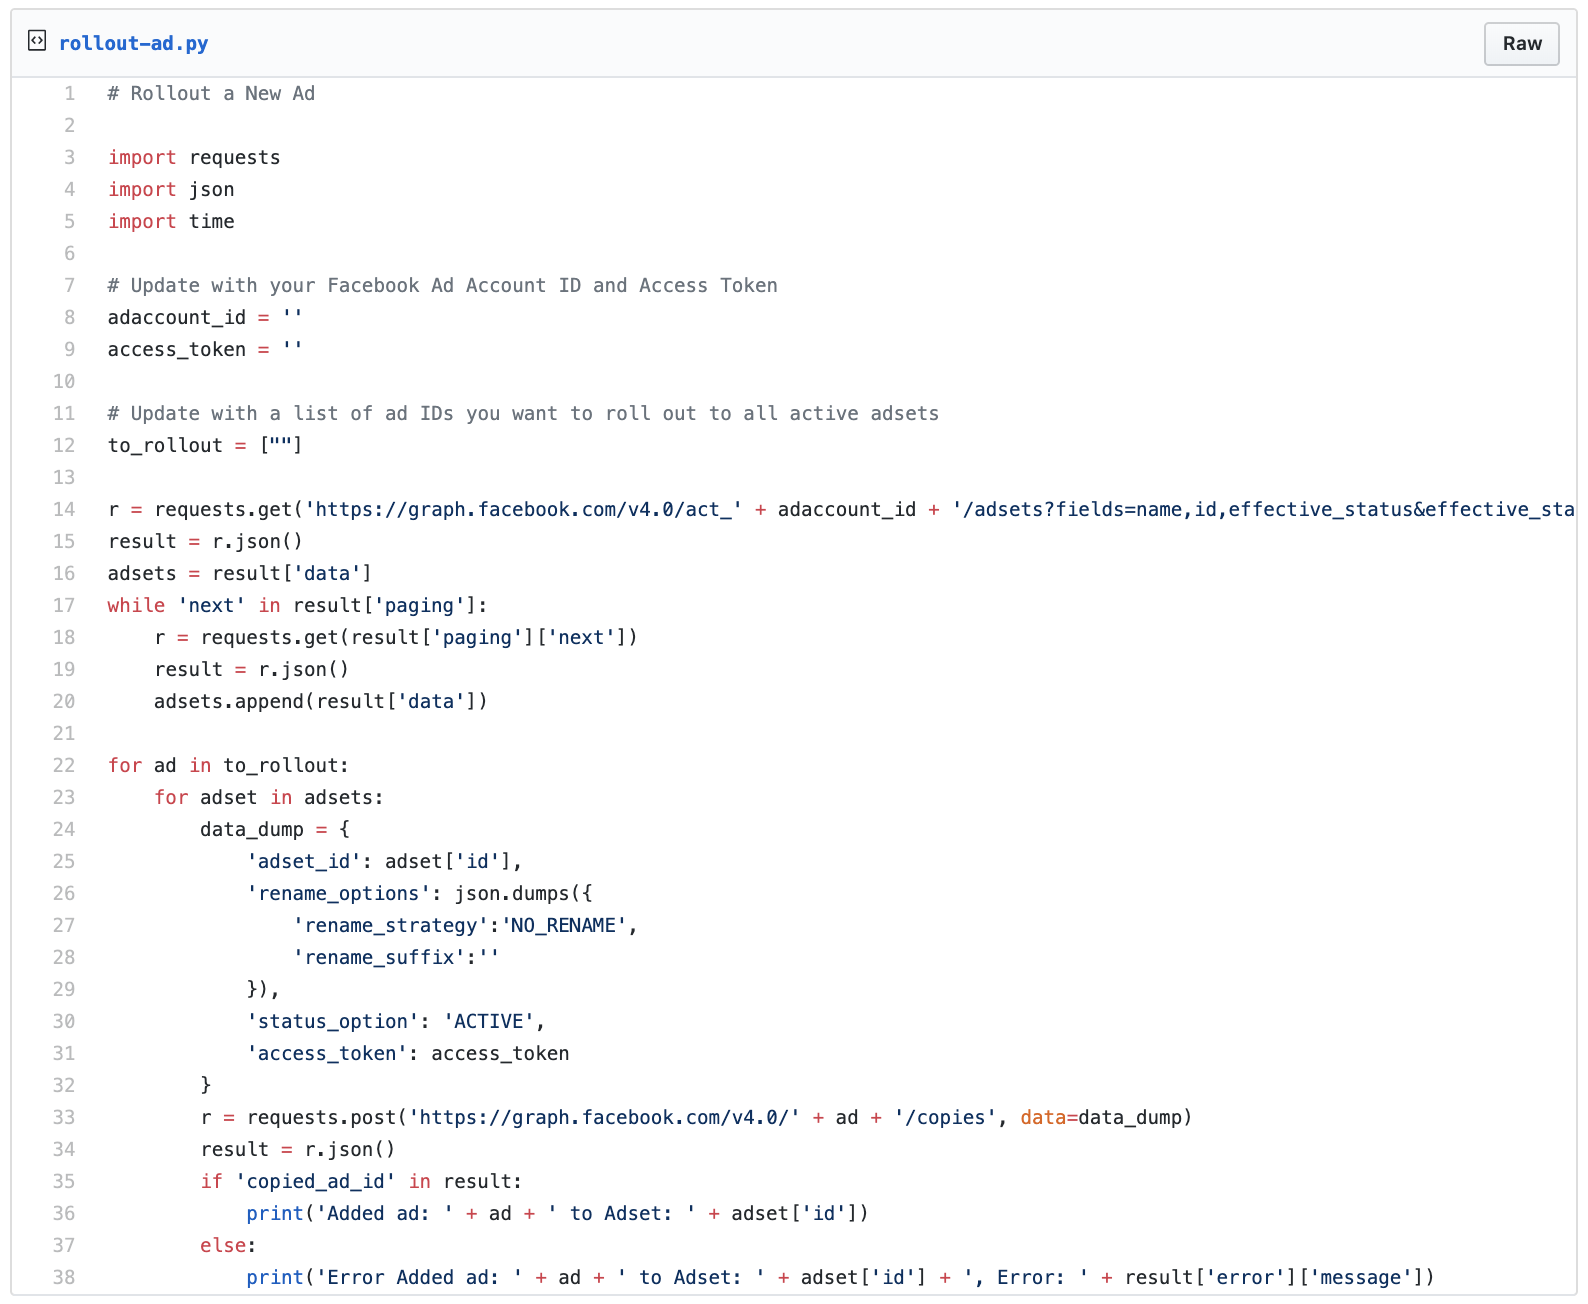
Task: Click "if 'copied_ad_id' in result:" line
Action: tap(361, 1181)
